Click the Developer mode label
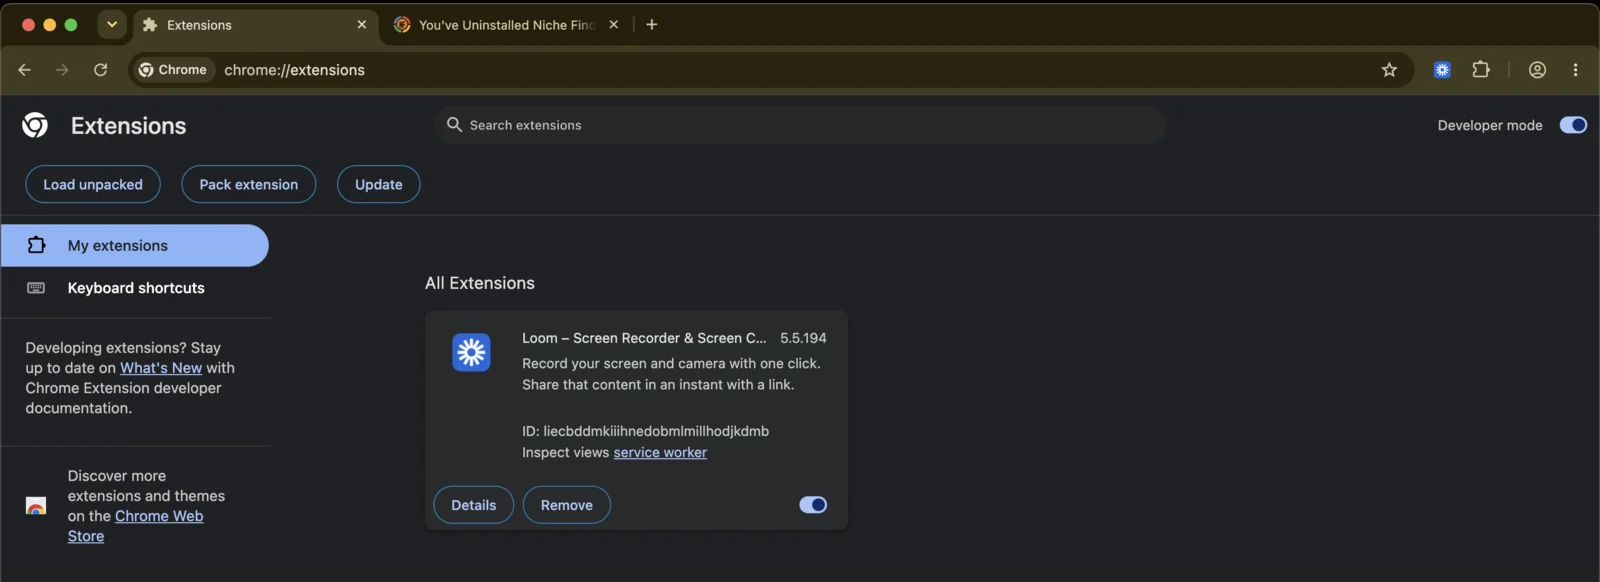 pyautogui.click(x=1490, y=125)
